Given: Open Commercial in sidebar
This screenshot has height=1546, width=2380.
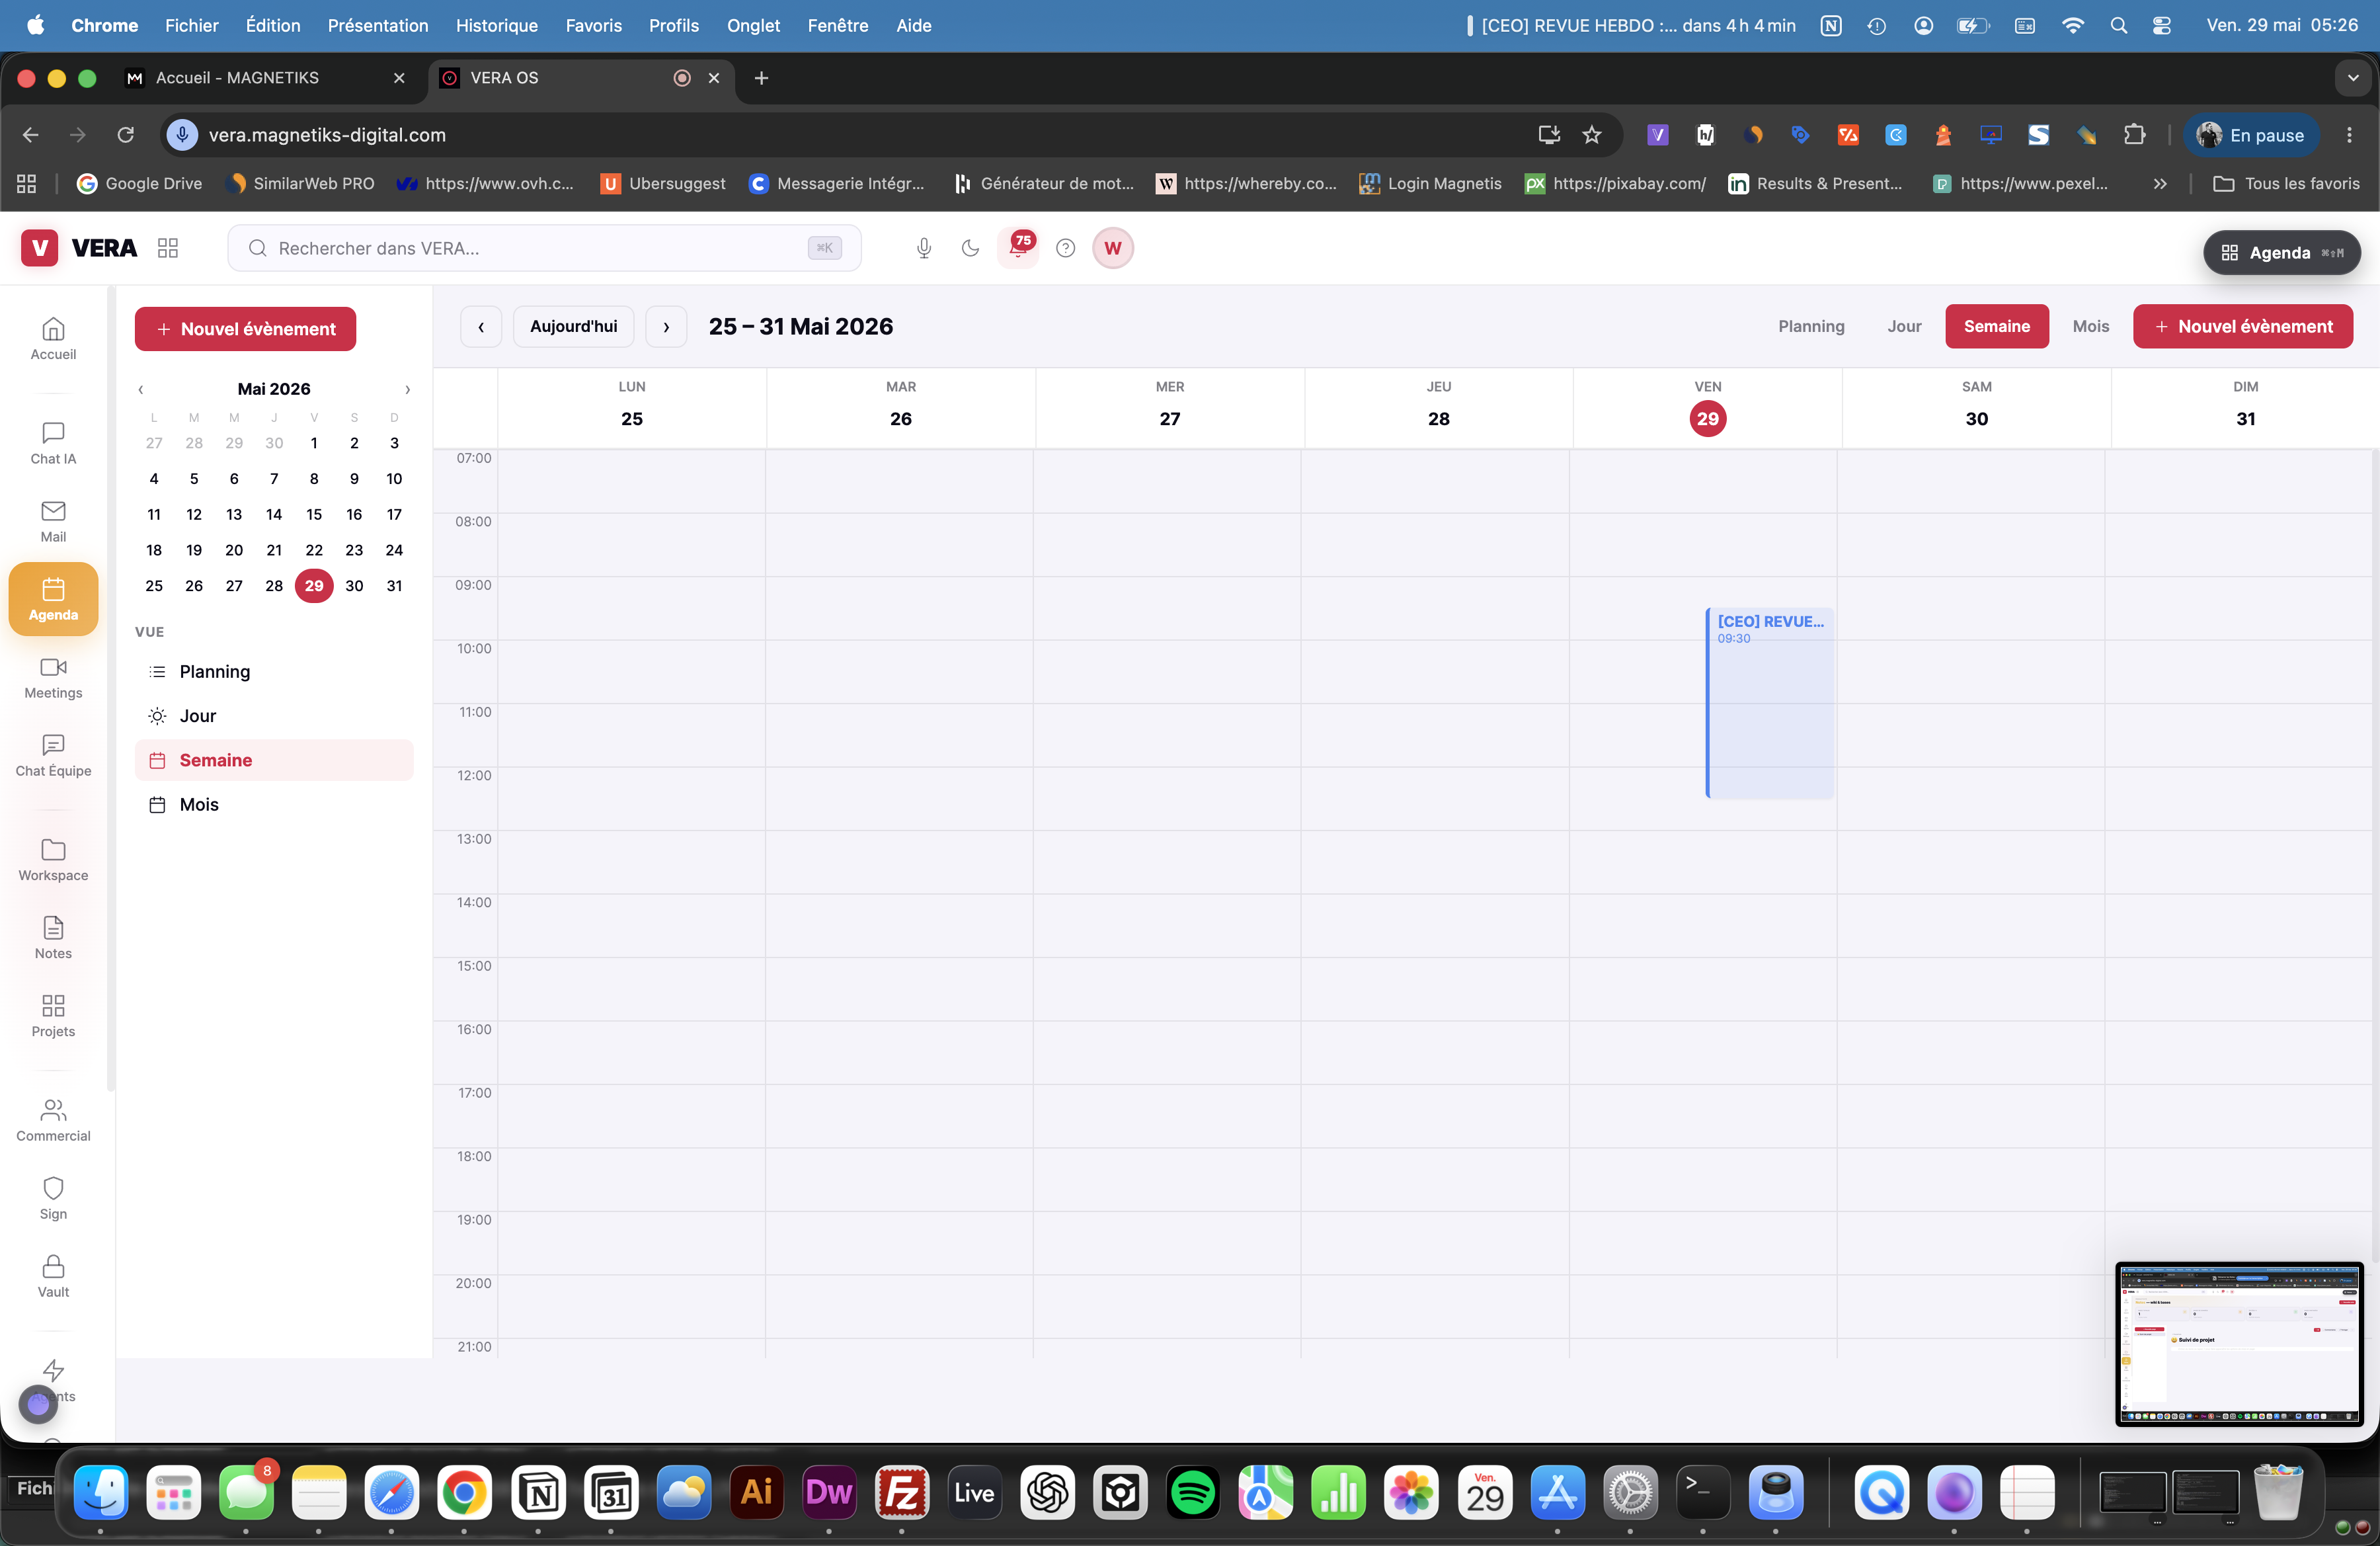Looking at the screenshot, I should 53,1120.
